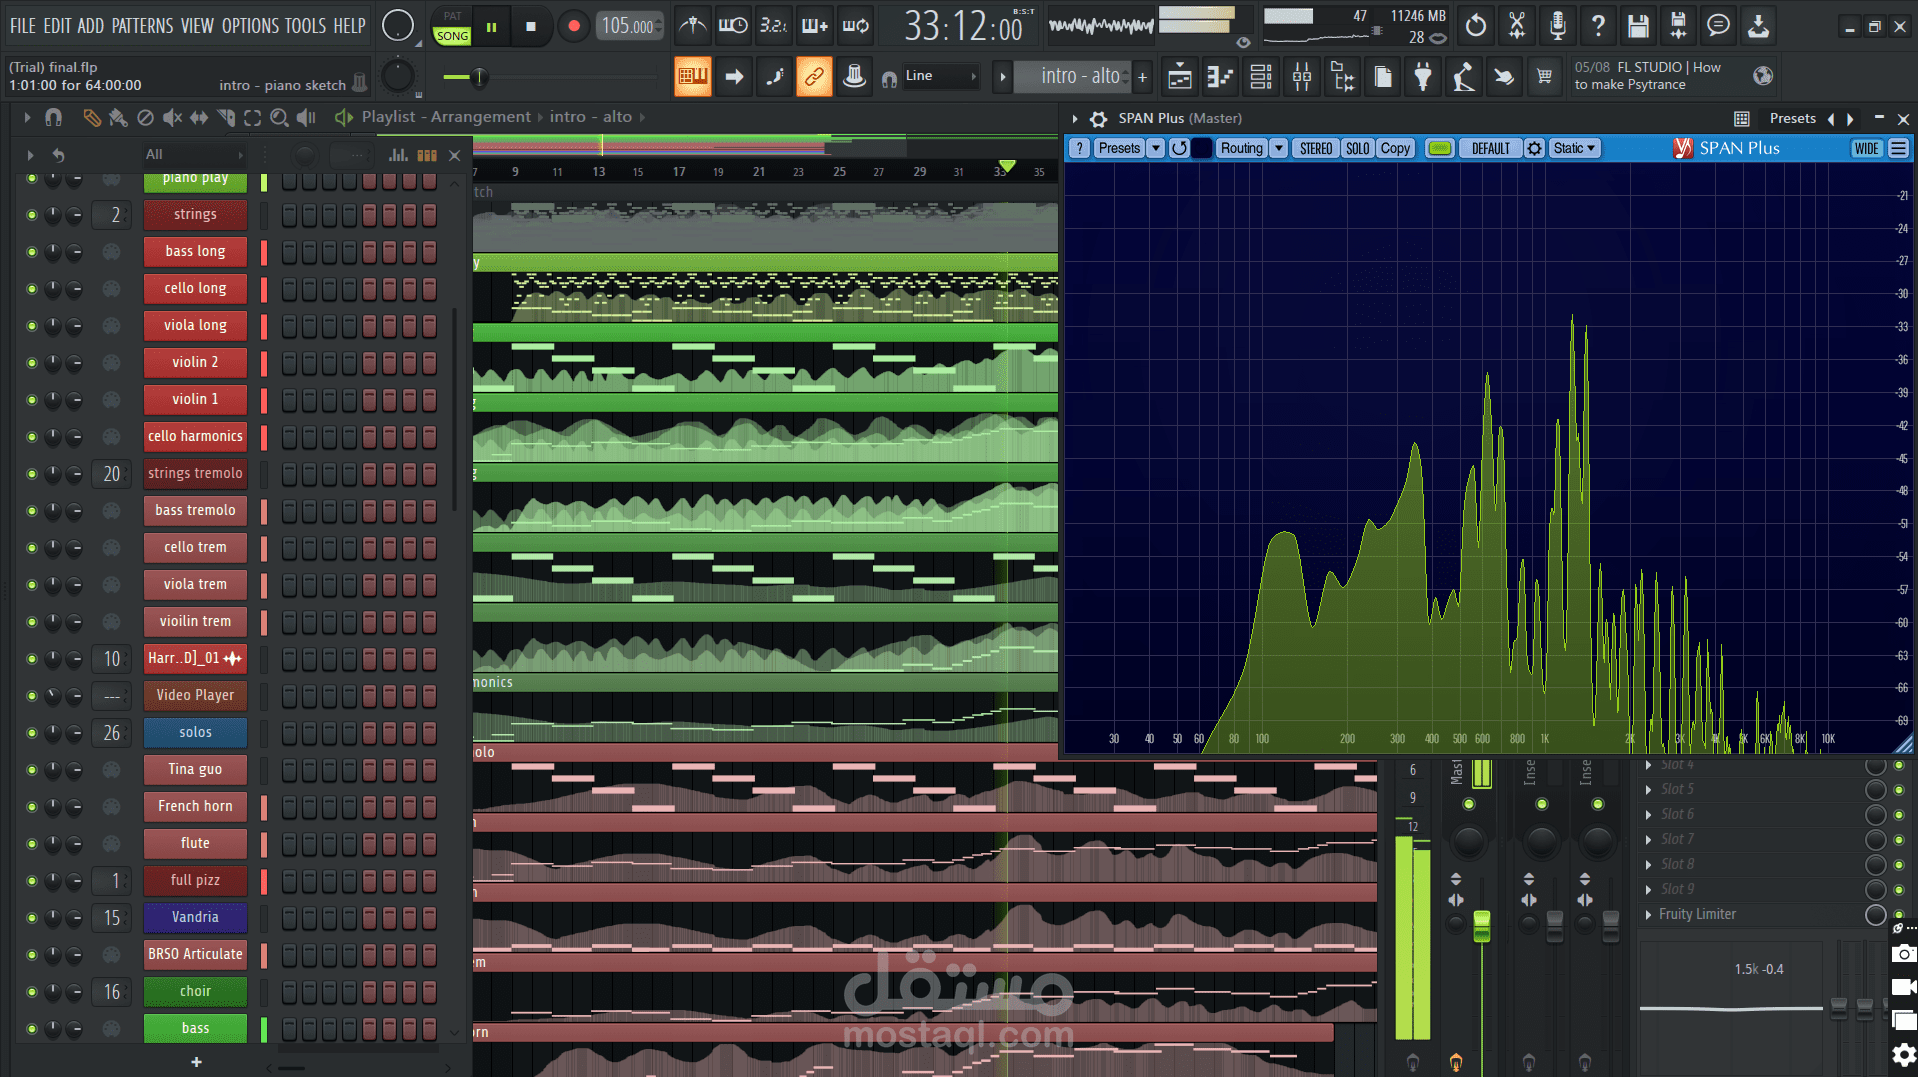Open the plugin picker plug icon
The height and width of the screenshot is (1077, 1918).
[x=1423, y=77]
